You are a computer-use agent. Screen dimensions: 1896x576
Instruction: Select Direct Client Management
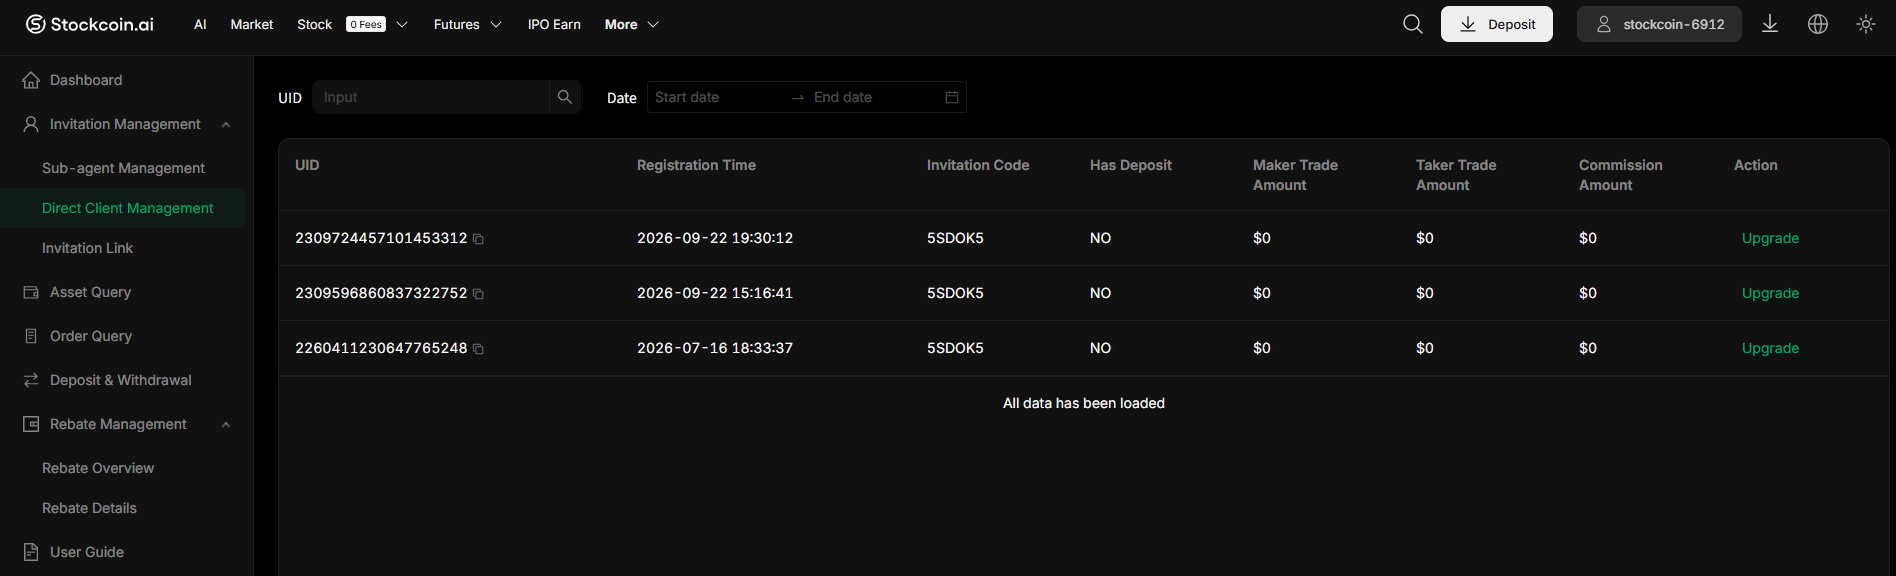click(x=127, y=208)
